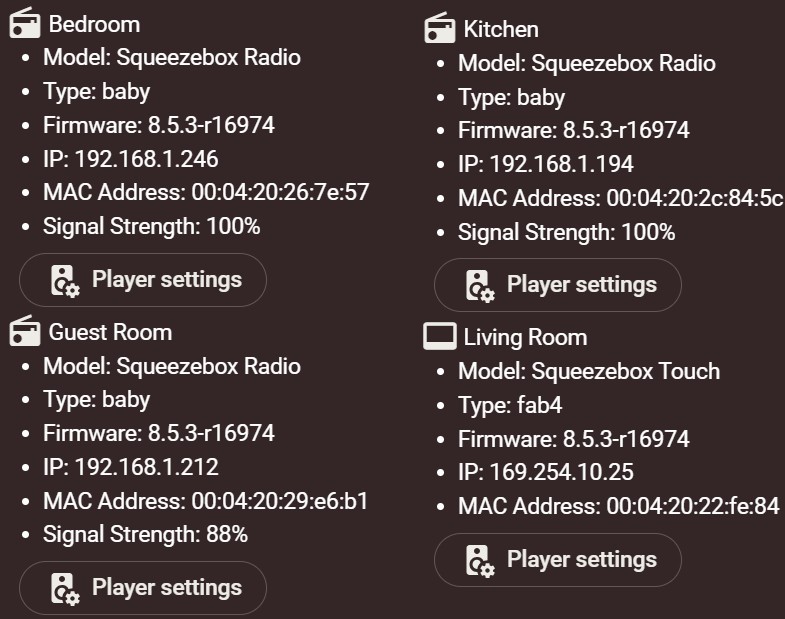Open Player settings for Guest Room

pos(143,588)
